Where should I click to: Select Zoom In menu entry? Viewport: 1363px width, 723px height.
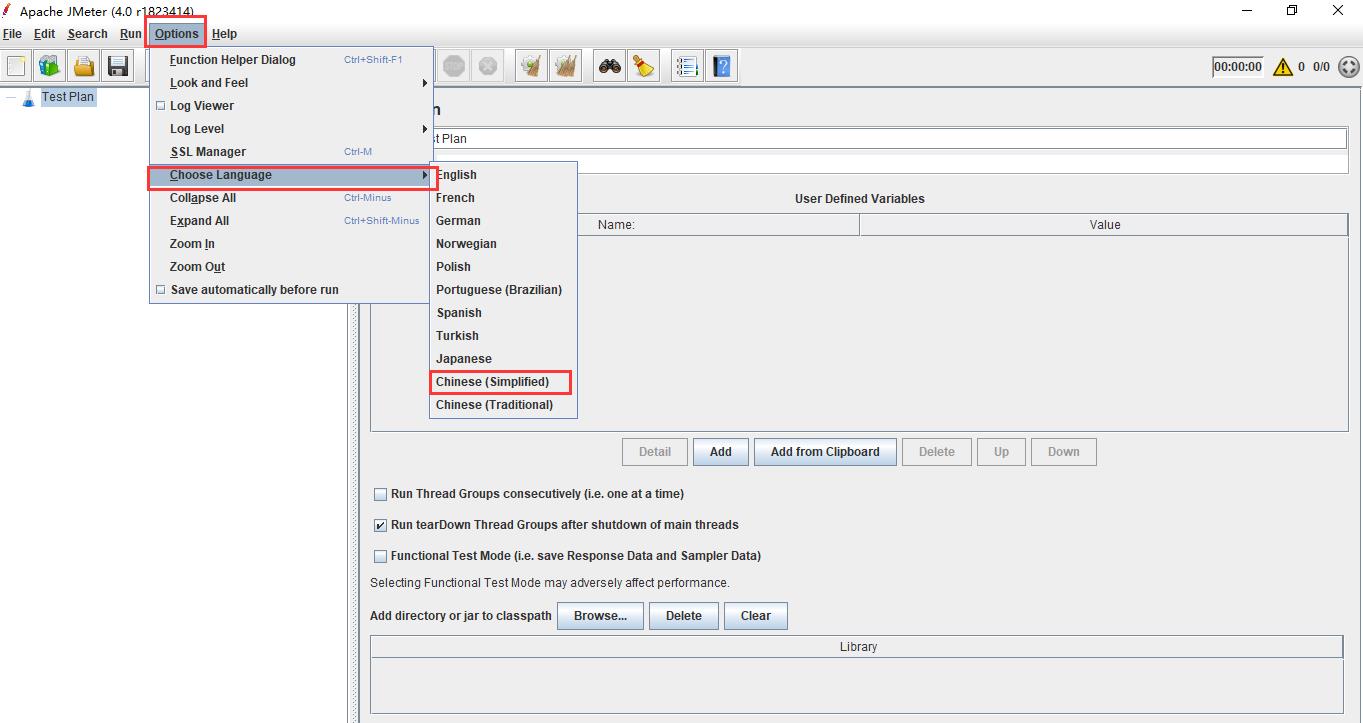pyautogui.click(x=291, y=244)
